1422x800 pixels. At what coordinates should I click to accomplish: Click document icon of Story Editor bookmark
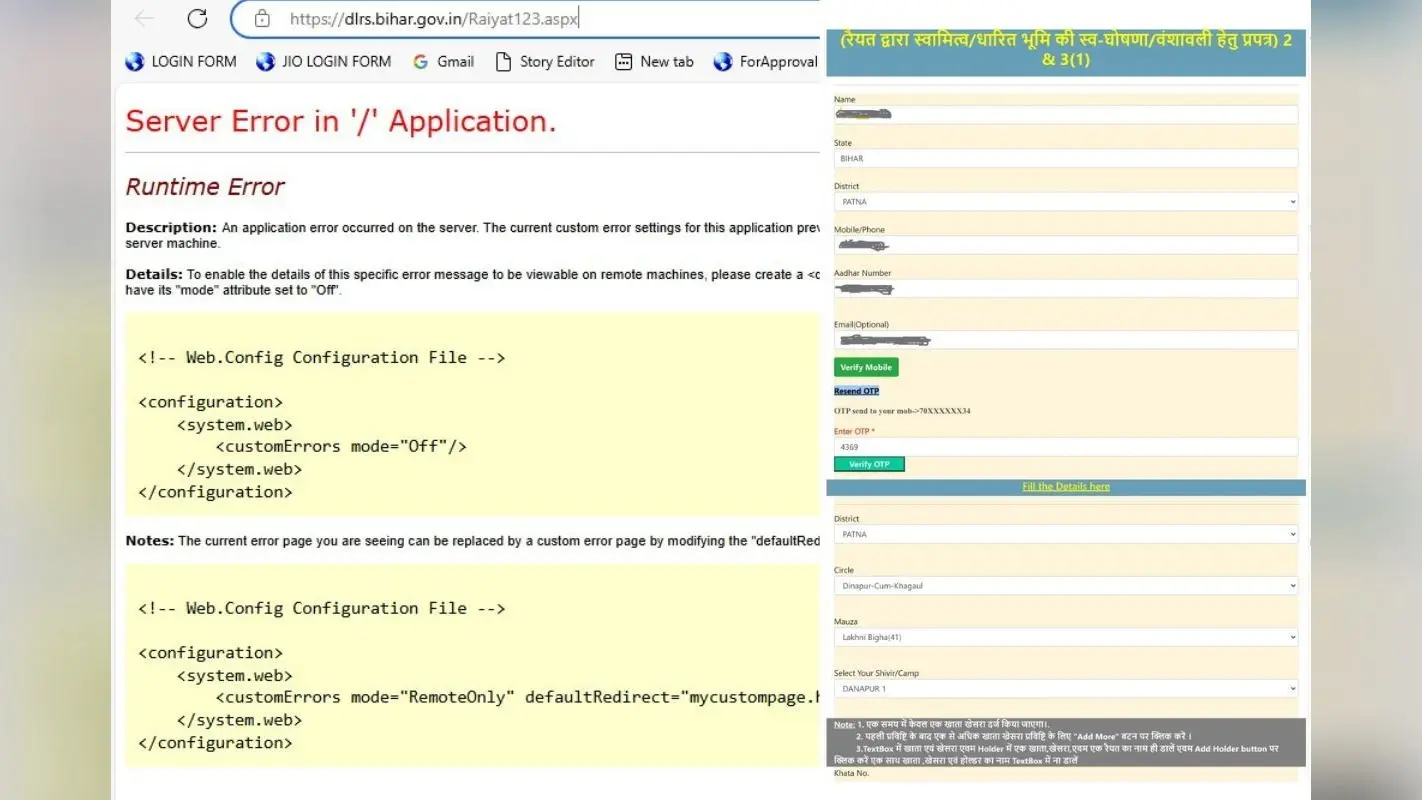504,62
